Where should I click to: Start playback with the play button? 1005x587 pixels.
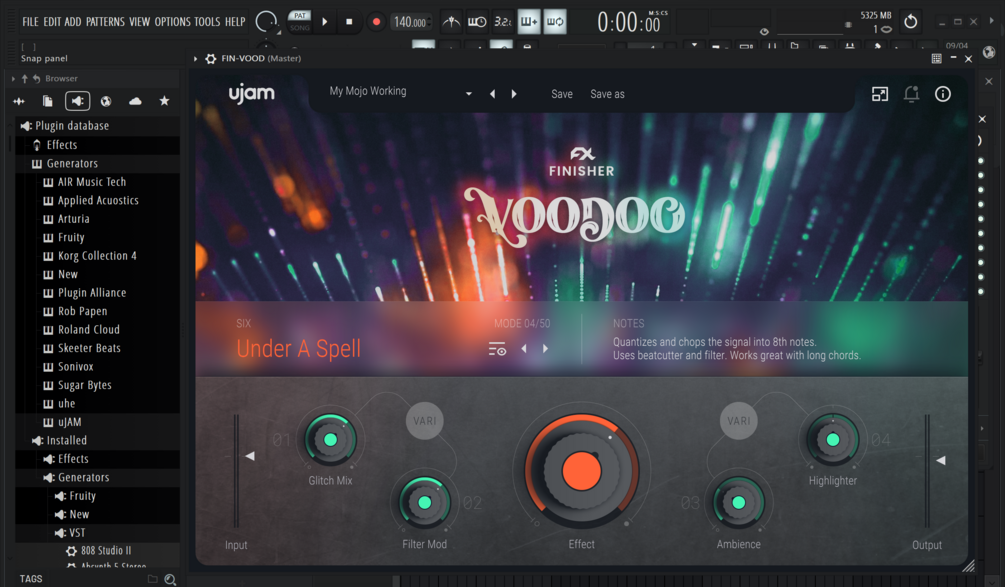coord(325,22)
